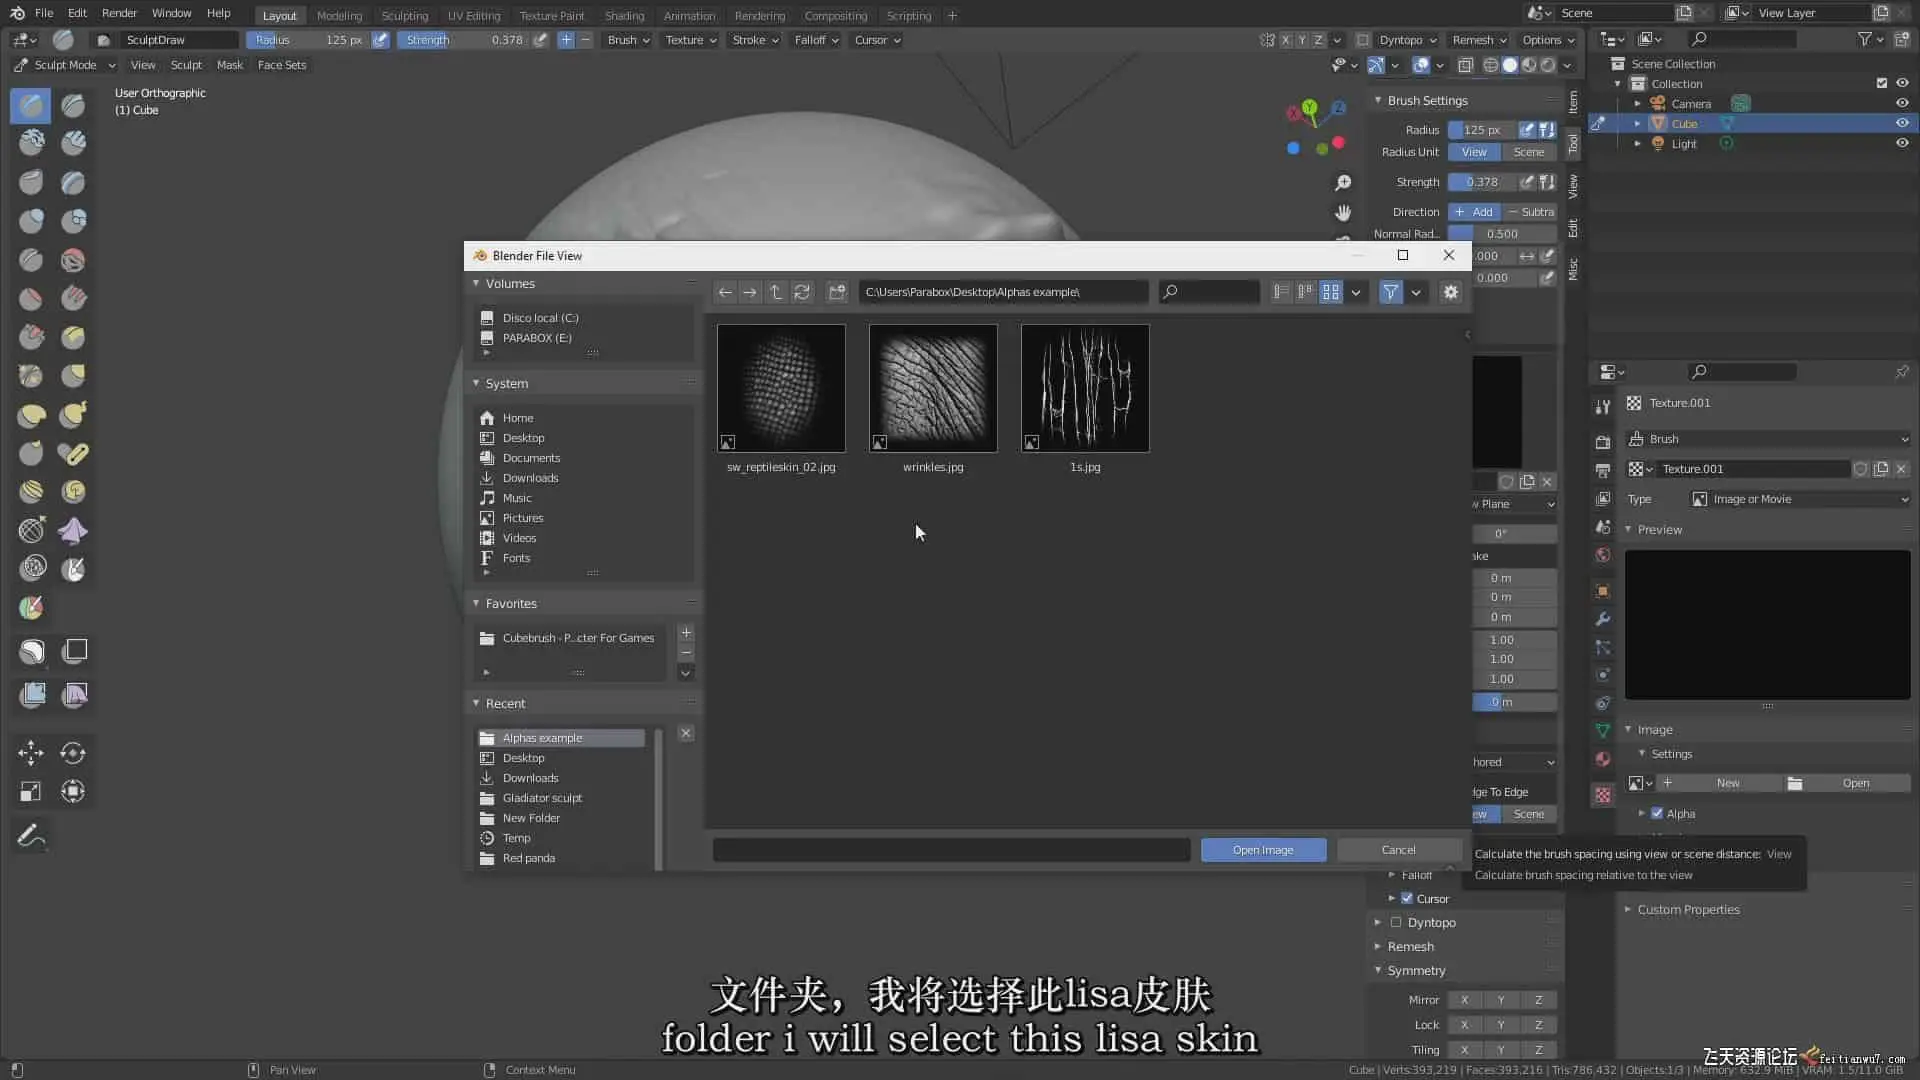
Task: Click the parent directory up arrow icon
Action: [x=775, y=292]
